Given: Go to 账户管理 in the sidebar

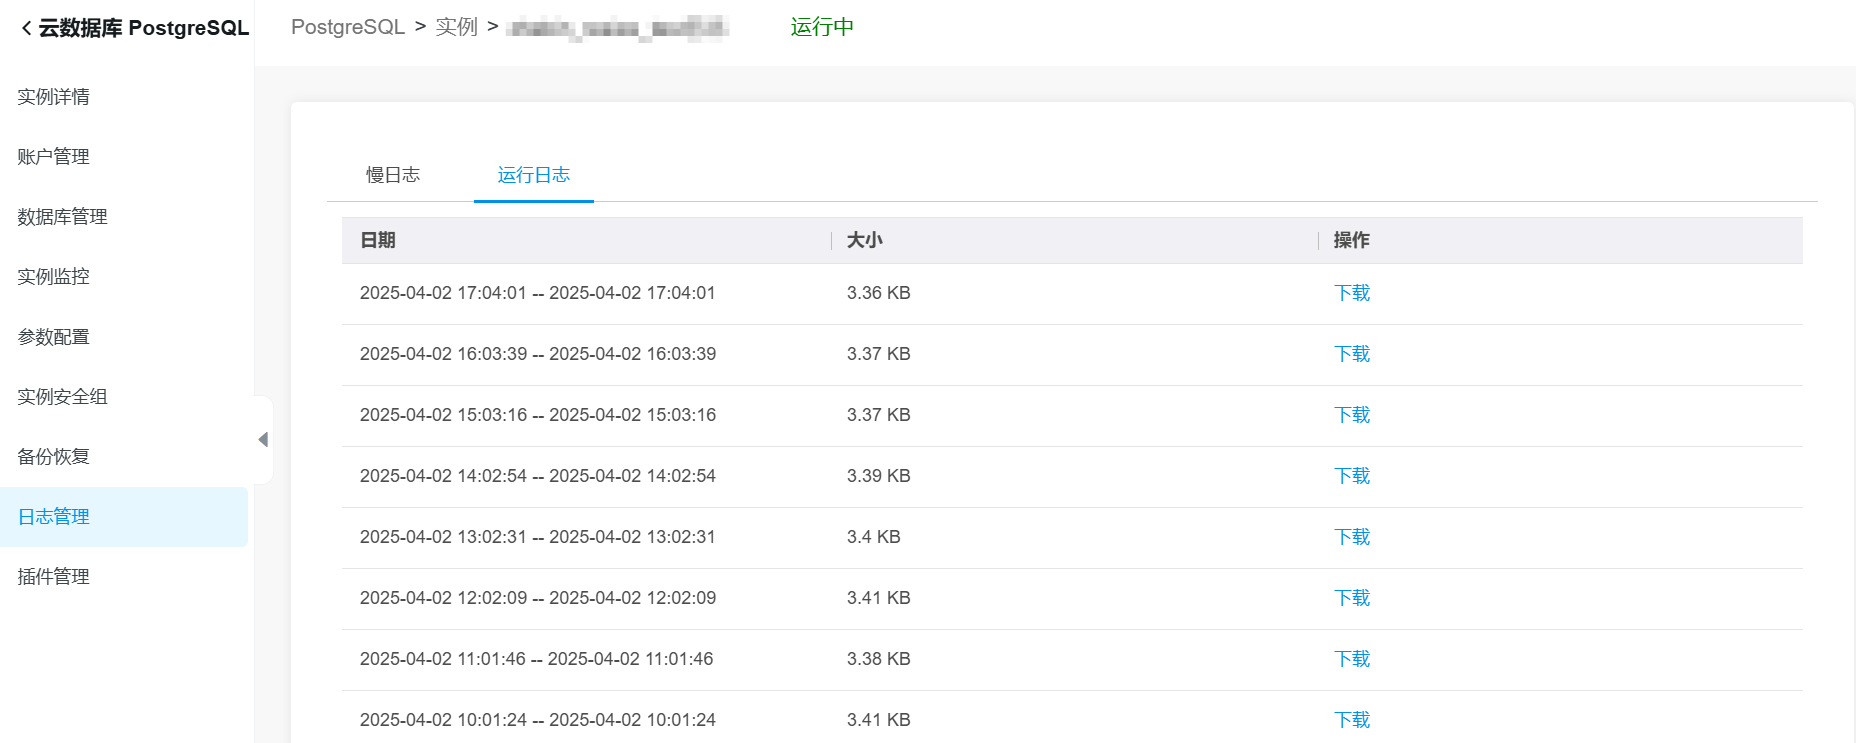Looking at the screenshot, I should [54, 157].
